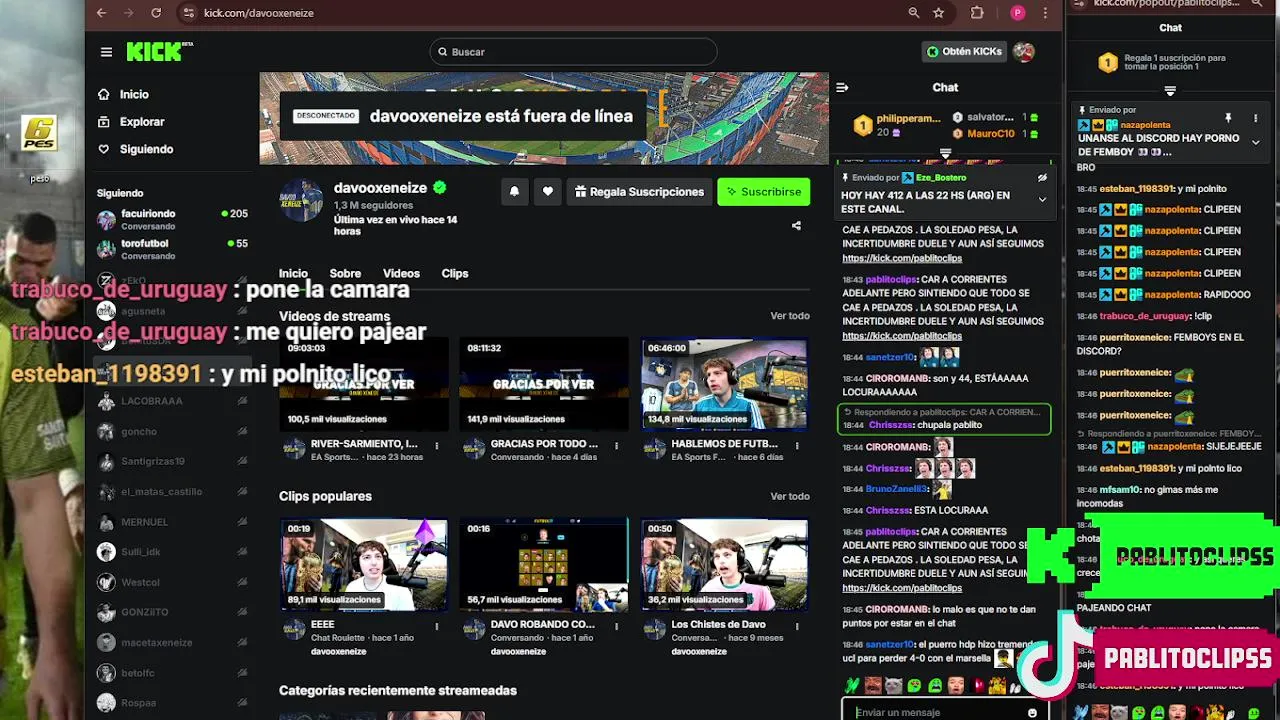Viewport: 1280px width, 720px height.
Task: Open options for Los Chistes de Davo clip
Action: click(x=797, y=626)
